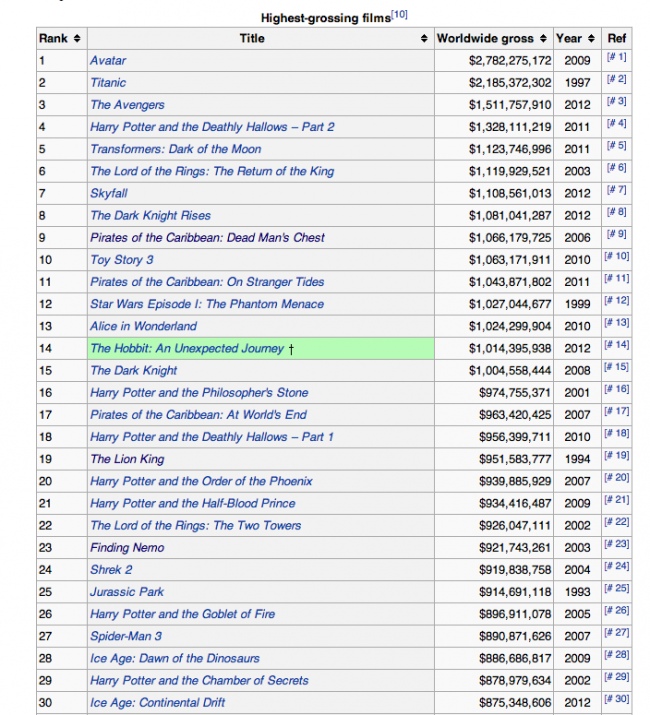Open The Dark Knight Rises link
This screenshot has width=650, height=715.
coord(151,215)
